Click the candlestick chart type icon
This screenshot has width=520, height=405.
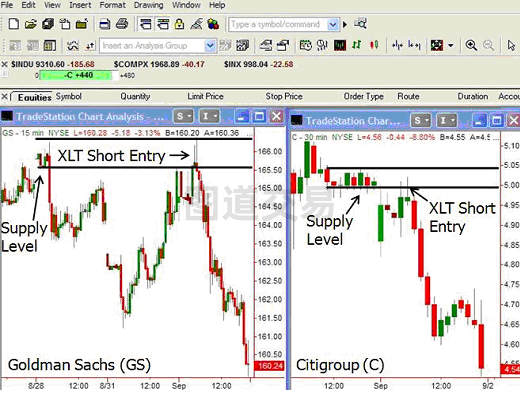click(x=374, y=45)
